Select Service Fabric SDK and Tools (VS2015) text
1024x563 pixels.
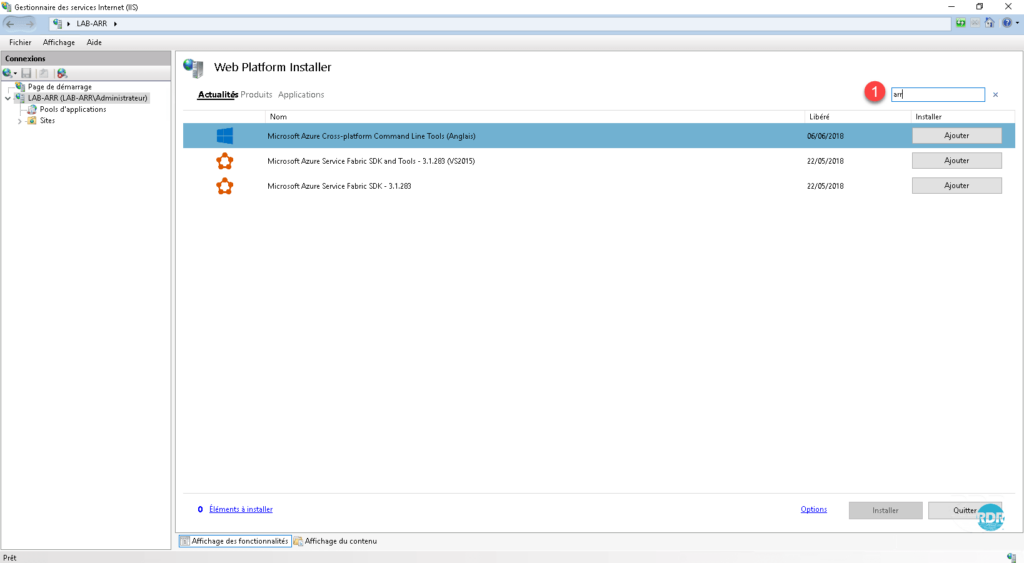(371, 161)
